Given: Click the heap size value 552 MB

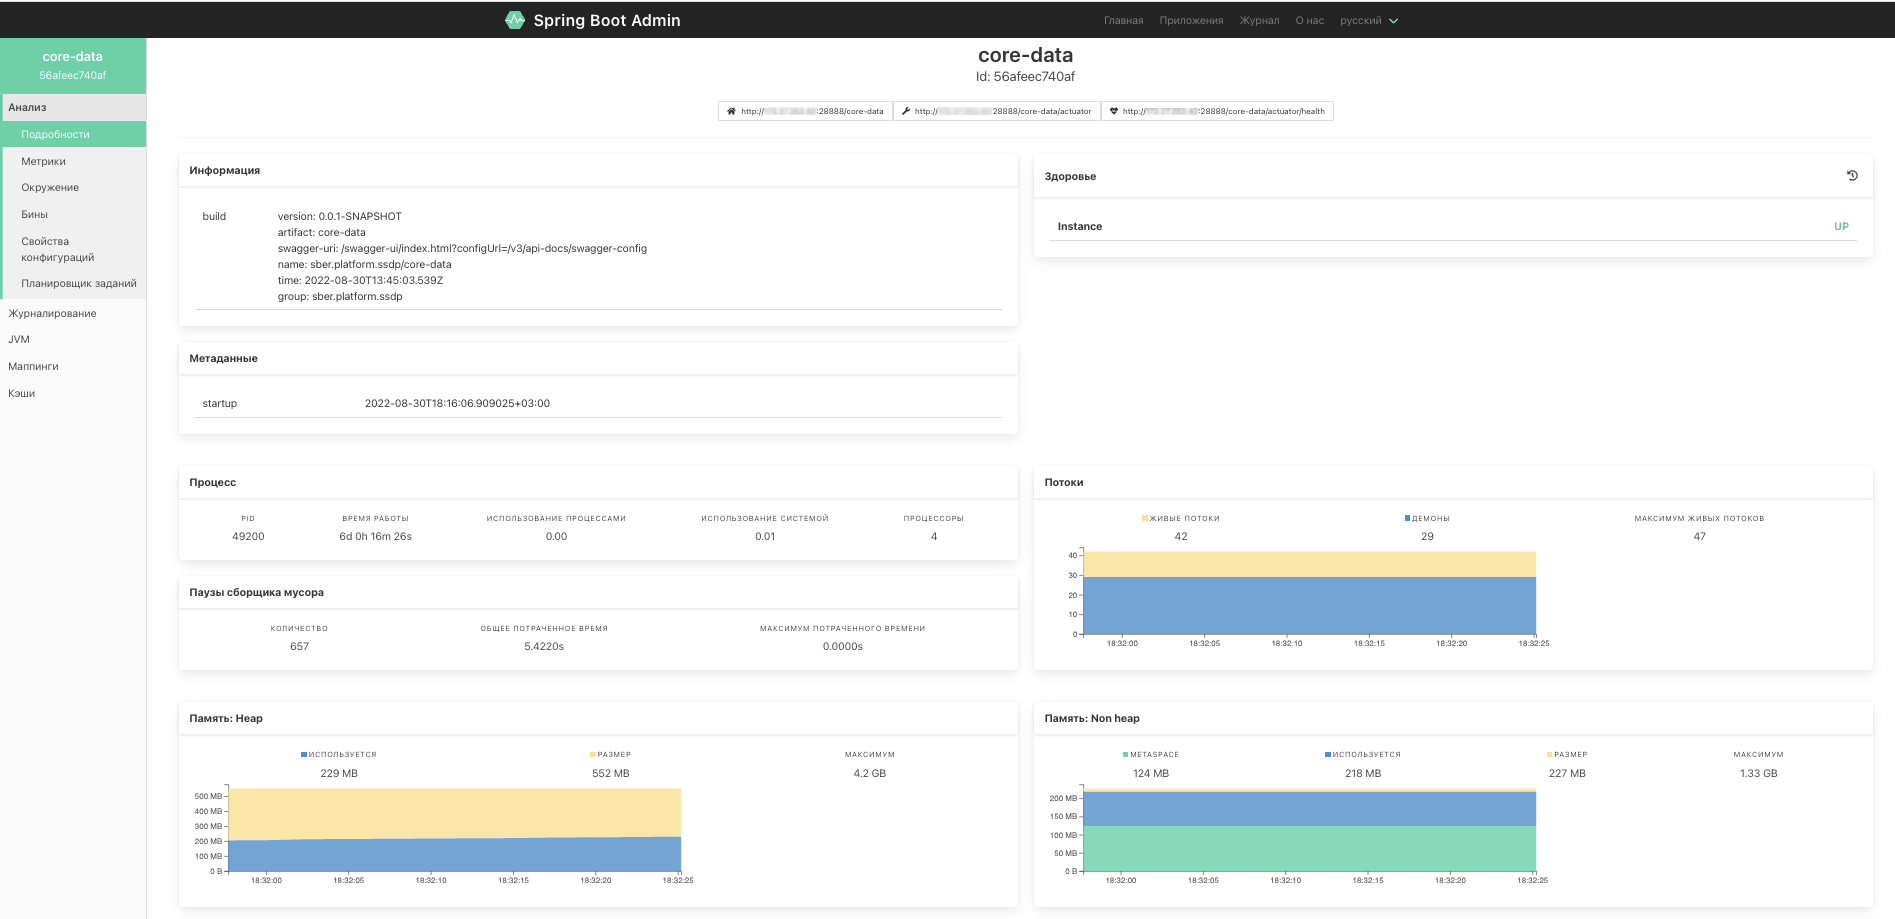Looking at the screenshot, I should pyautogui.click(x=611, y=774).
